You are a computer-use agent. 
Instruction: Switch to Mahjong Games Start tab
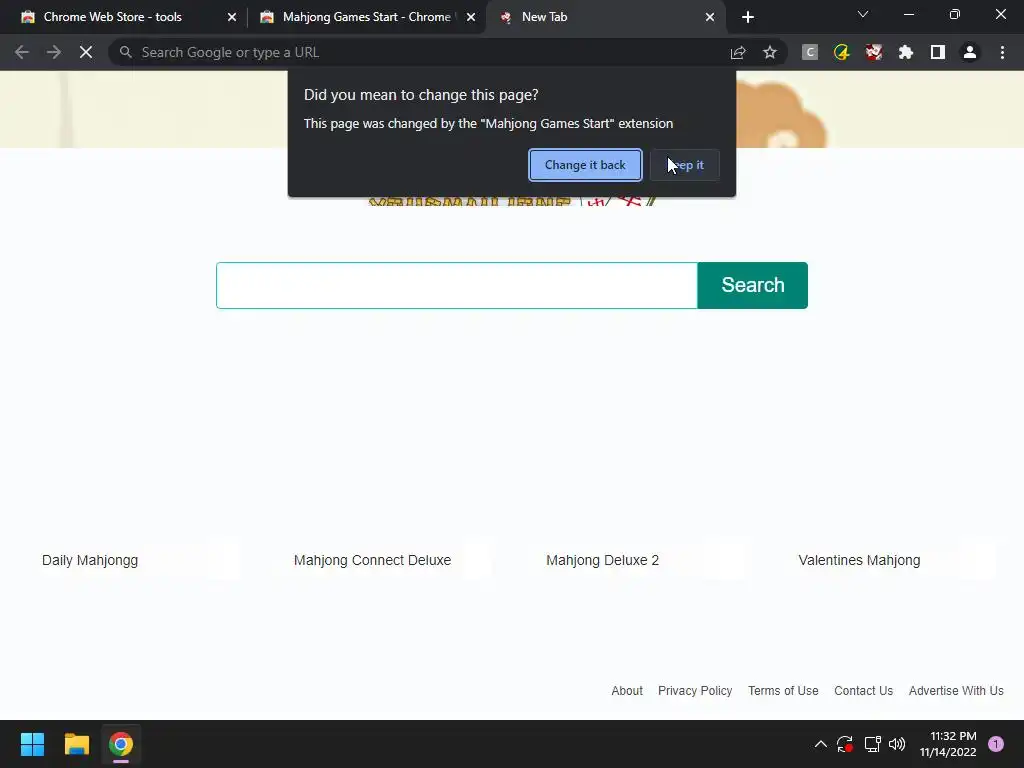[366, 17]
